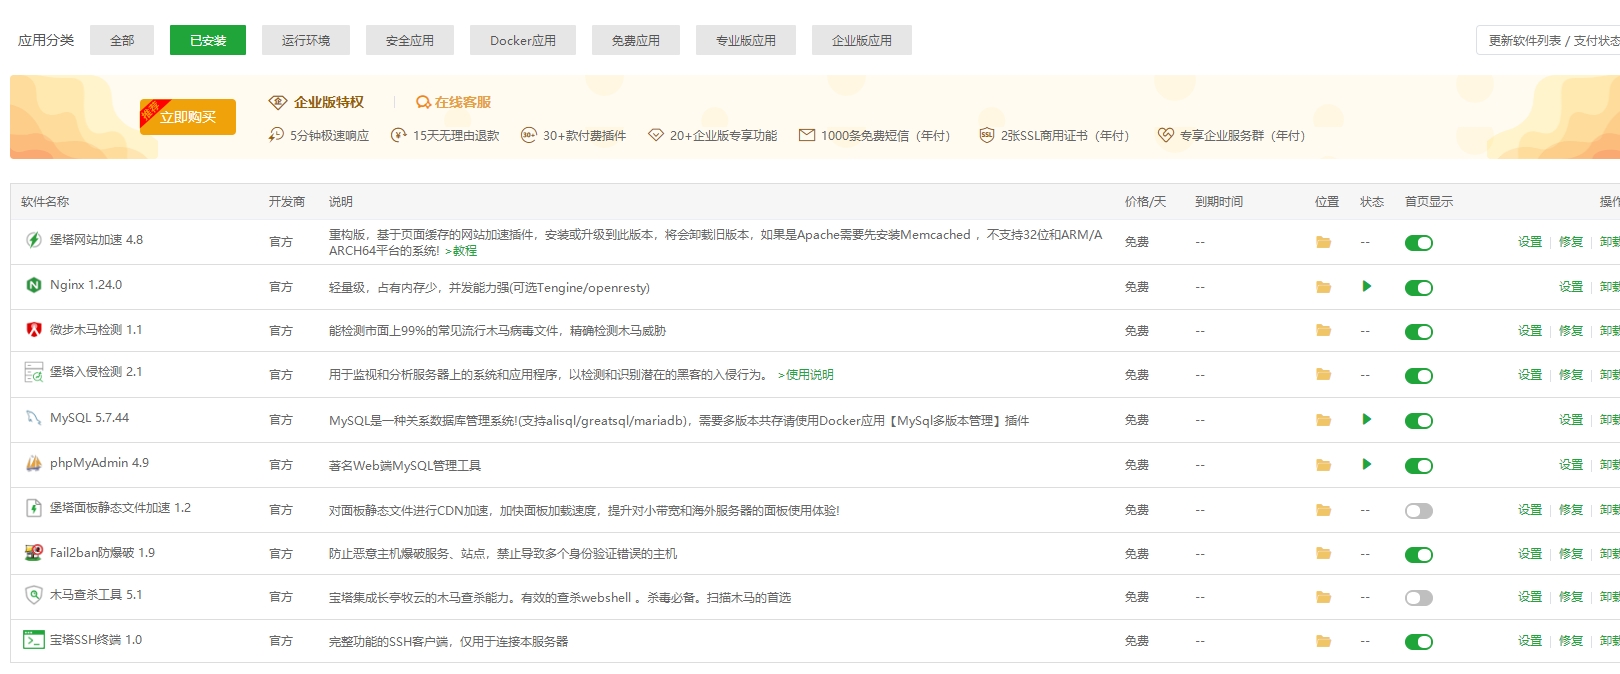The image size is (1620, 674).
Task: Open folder location for 堡塔网站加速 4.8
Action: point(1323,242)
